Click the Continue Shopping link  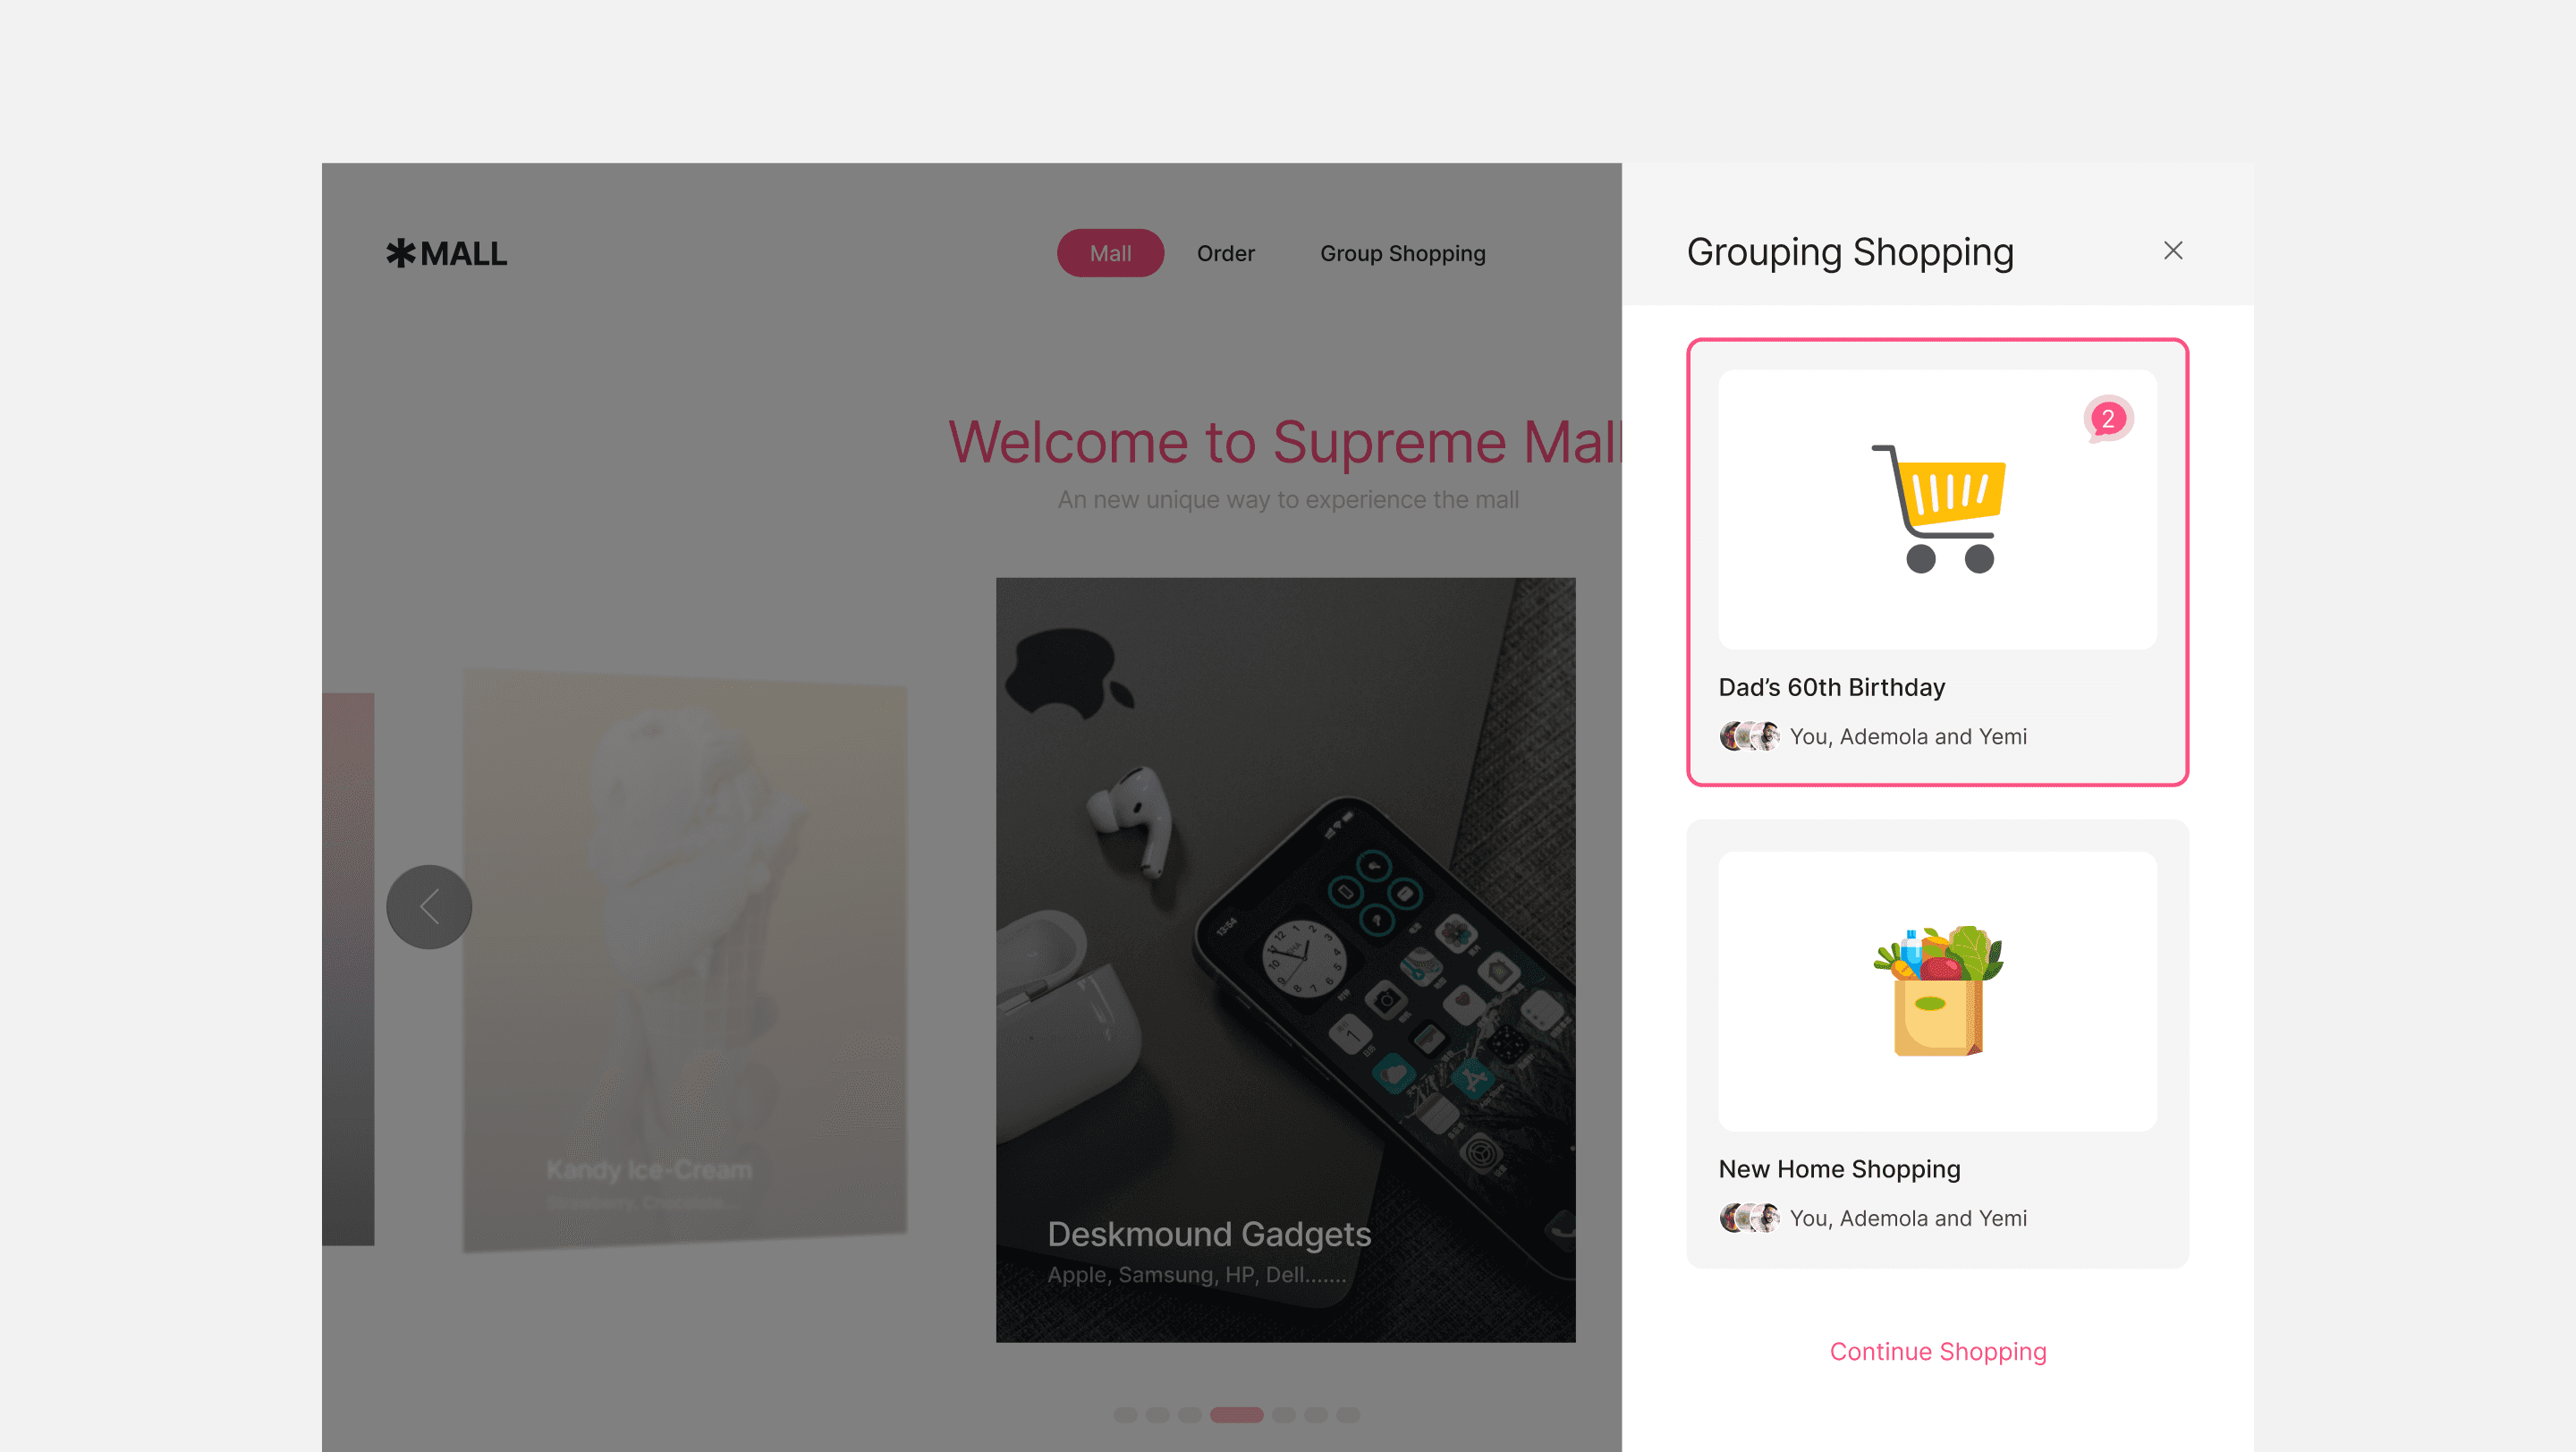[x=1937, y=1351]
